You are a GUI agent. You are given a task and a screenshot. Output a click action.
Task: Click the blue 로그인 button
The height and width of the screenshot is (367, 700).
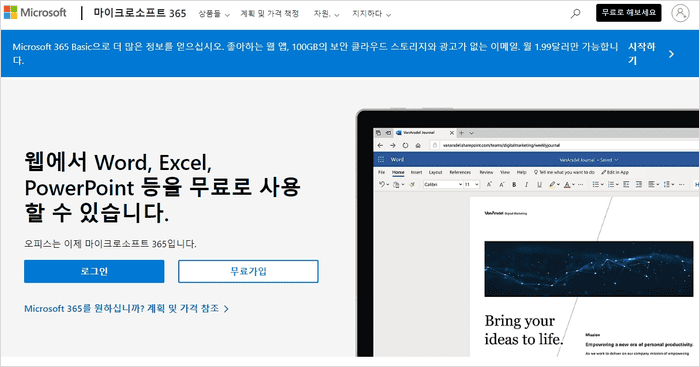click(x=94, y=271)
